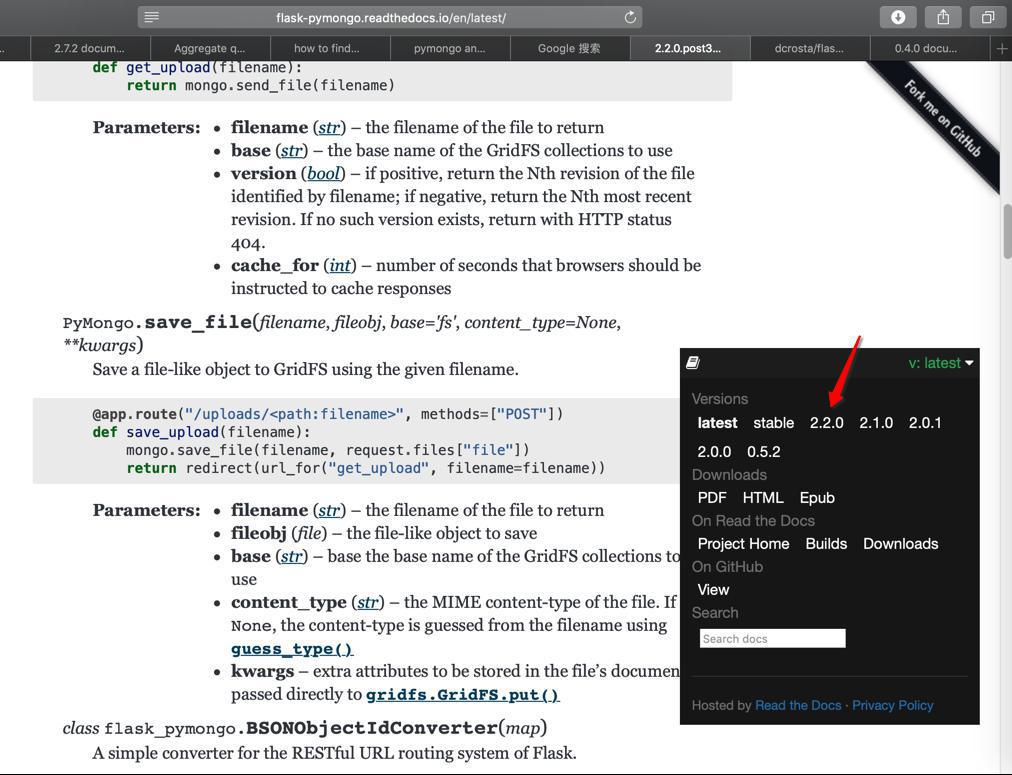Viewport: 1012px width, 775px height.
Task: Click the 'Versions' heading in the panel
Action: (x=720, y=399)
